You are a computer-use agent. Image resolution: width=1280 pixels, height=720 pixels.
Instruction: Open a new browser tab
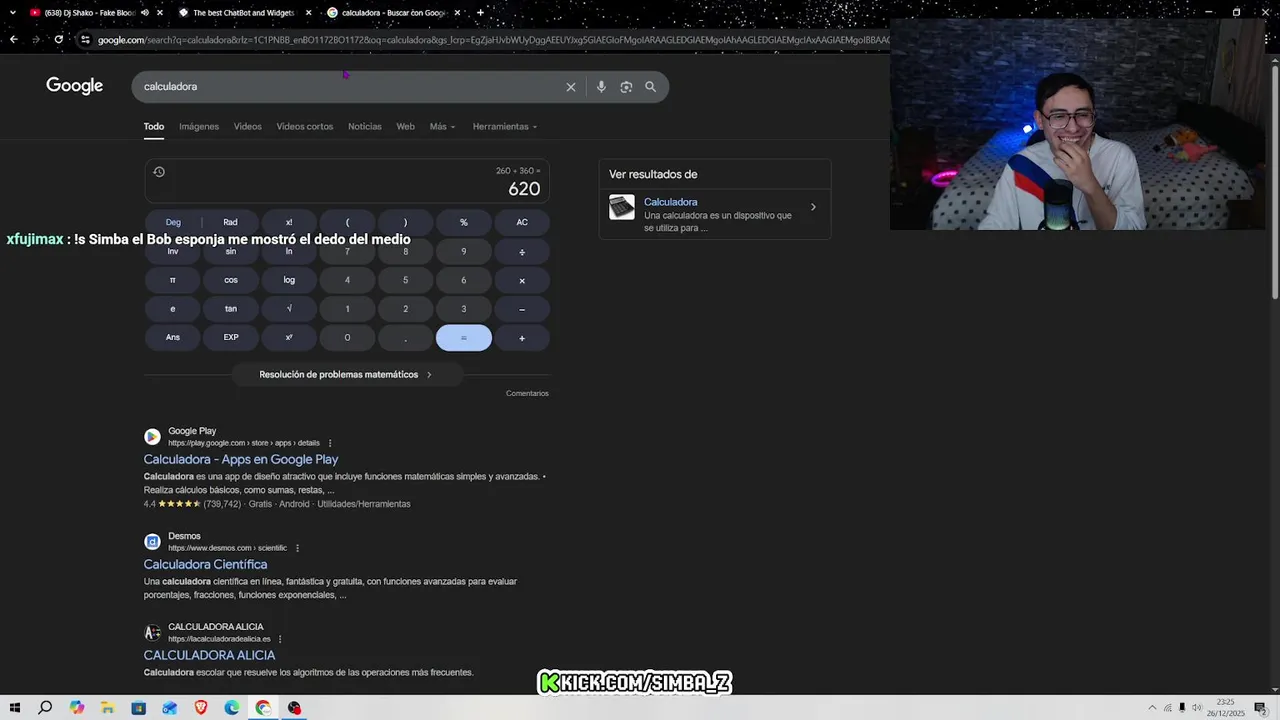tap(480, 13)
